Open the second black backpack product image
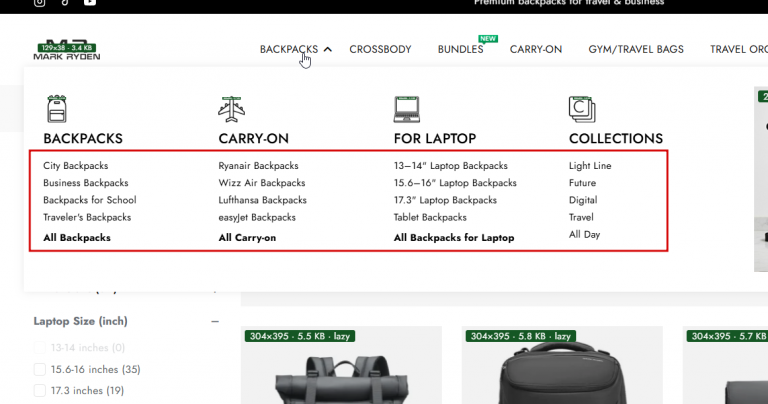 click(x=562, y=365)
